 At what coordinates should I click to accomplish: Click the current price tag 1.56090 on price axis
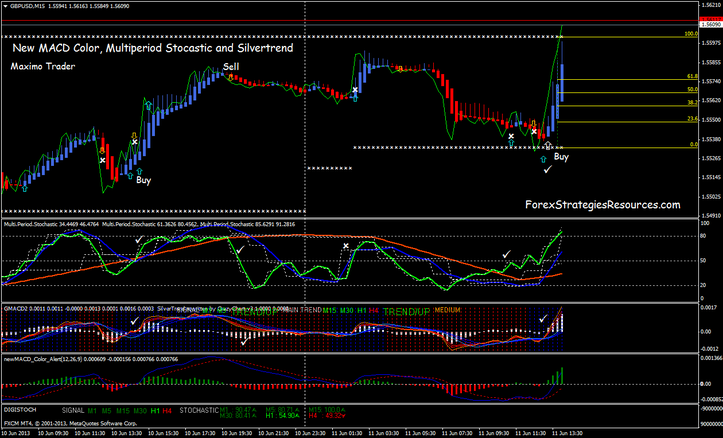tap(711, 24)
